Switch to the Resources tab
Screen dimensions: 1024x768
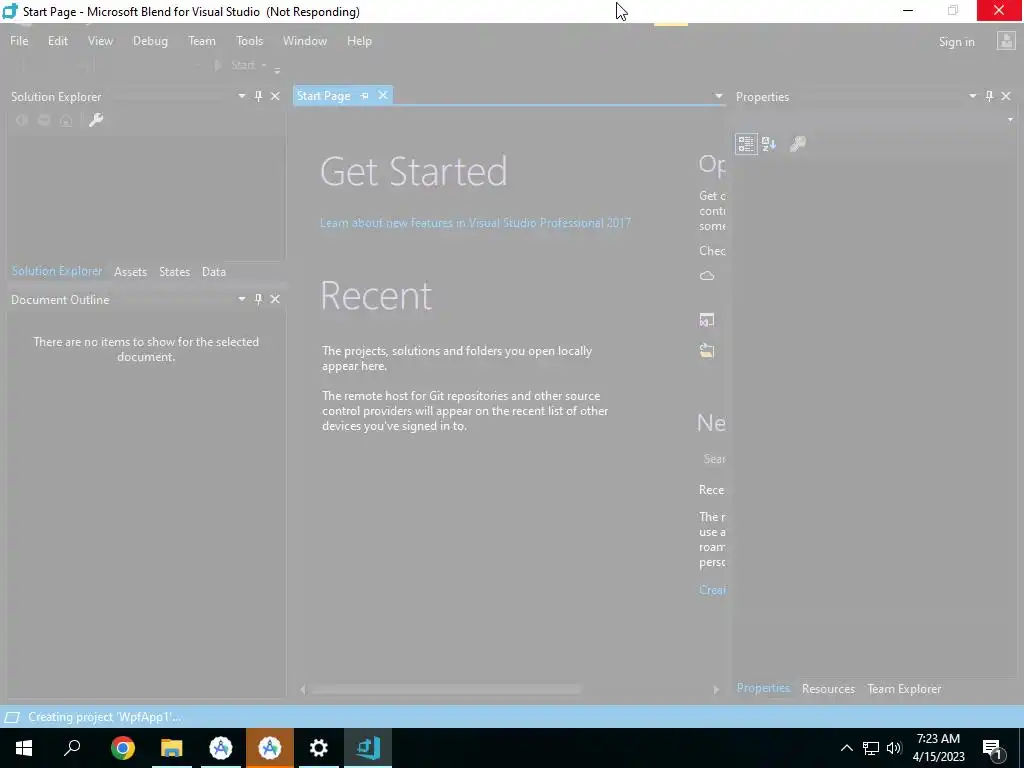point(828,688)
